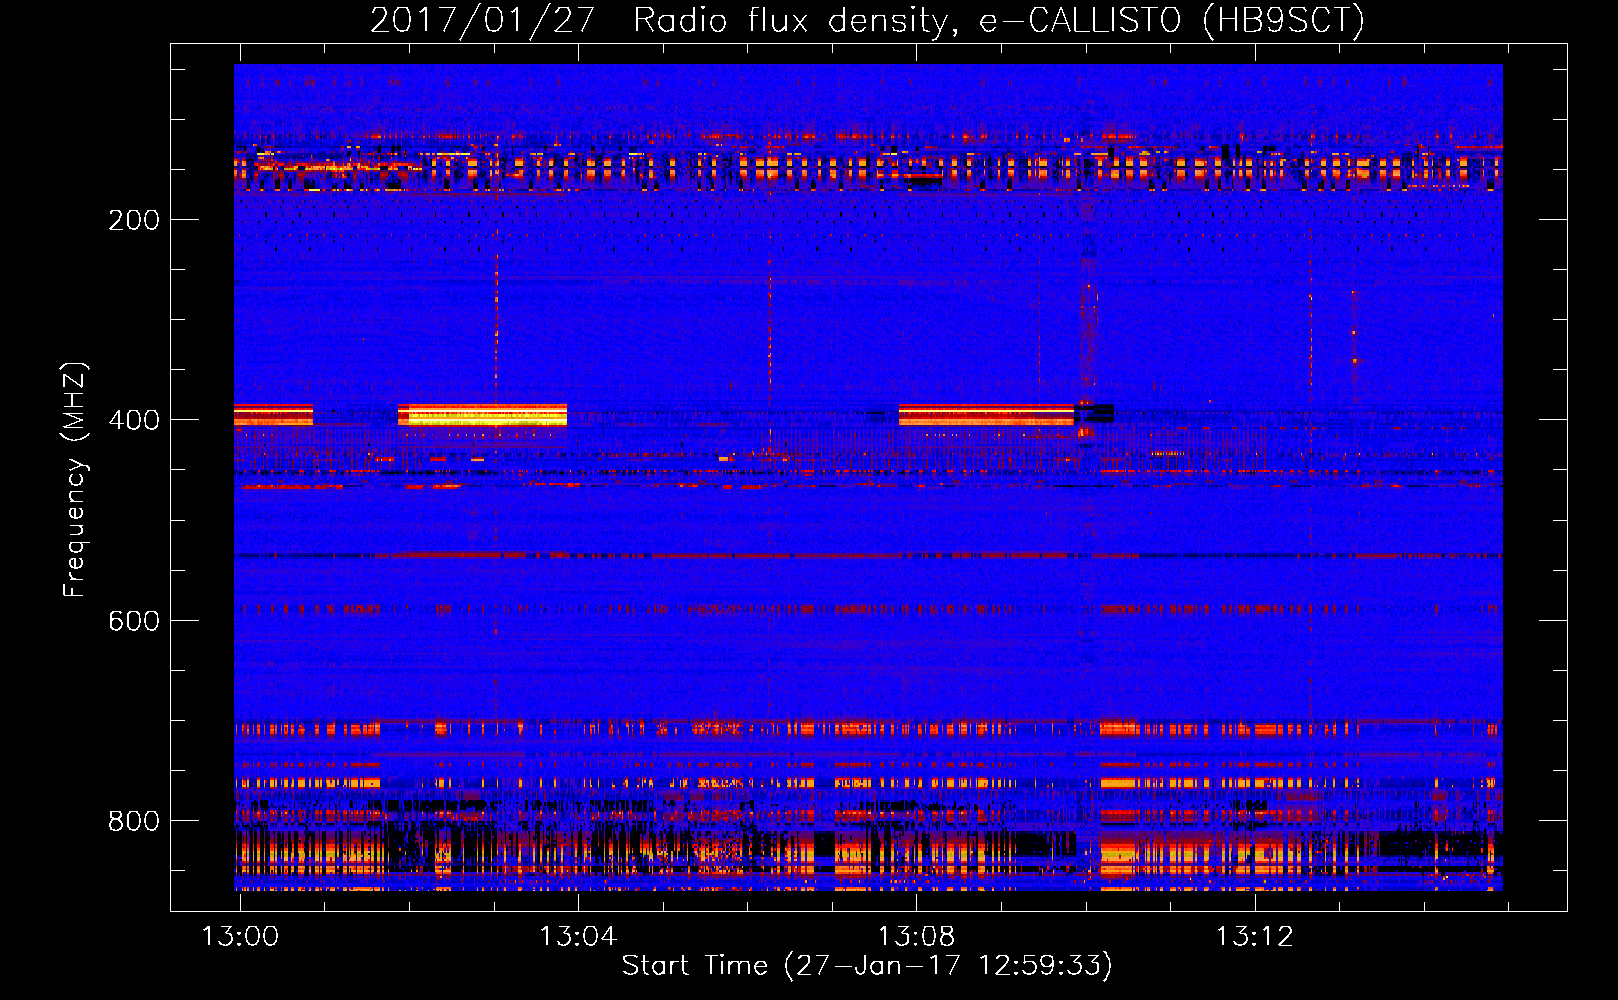Select the 800 frequency tick label
The width and height of the screenshot is (1618, 1000).
(x=134, y=821)
